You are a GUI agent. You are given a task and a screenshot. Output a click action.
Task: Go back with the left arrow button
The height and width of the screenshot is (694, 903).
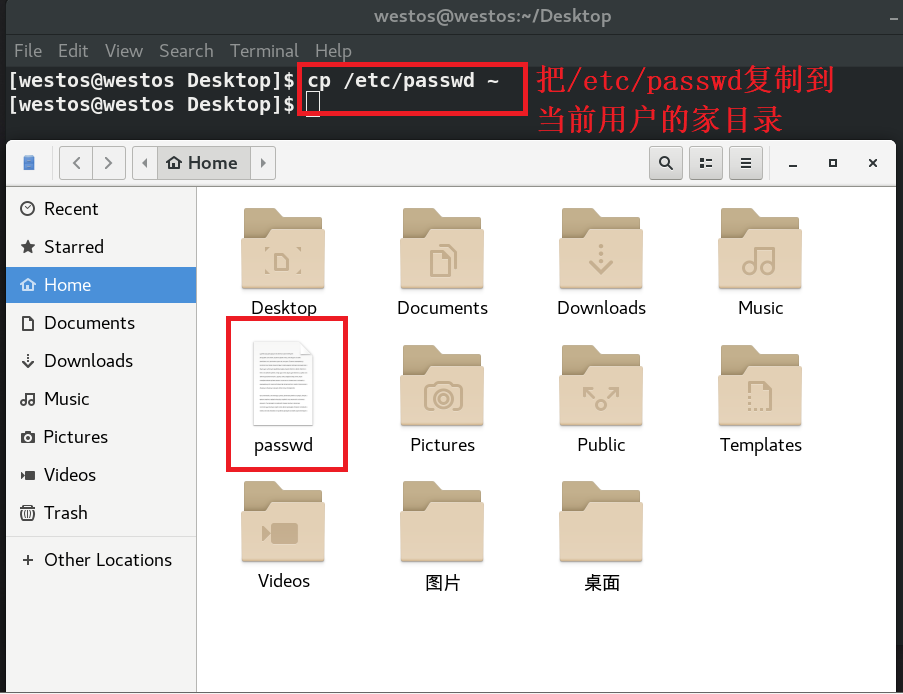(x=77, y=163)
